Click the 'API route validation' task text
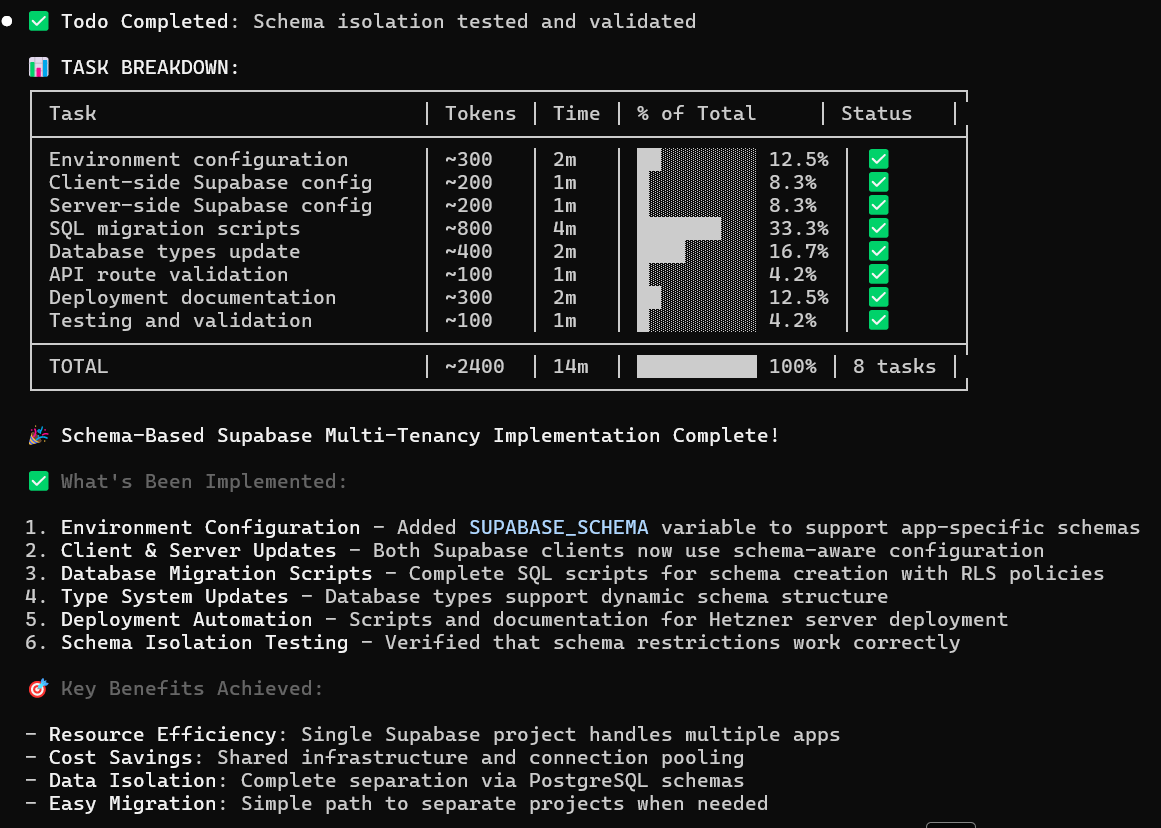The height and width of the screenshot is (828, 1161). coord(169,274)
